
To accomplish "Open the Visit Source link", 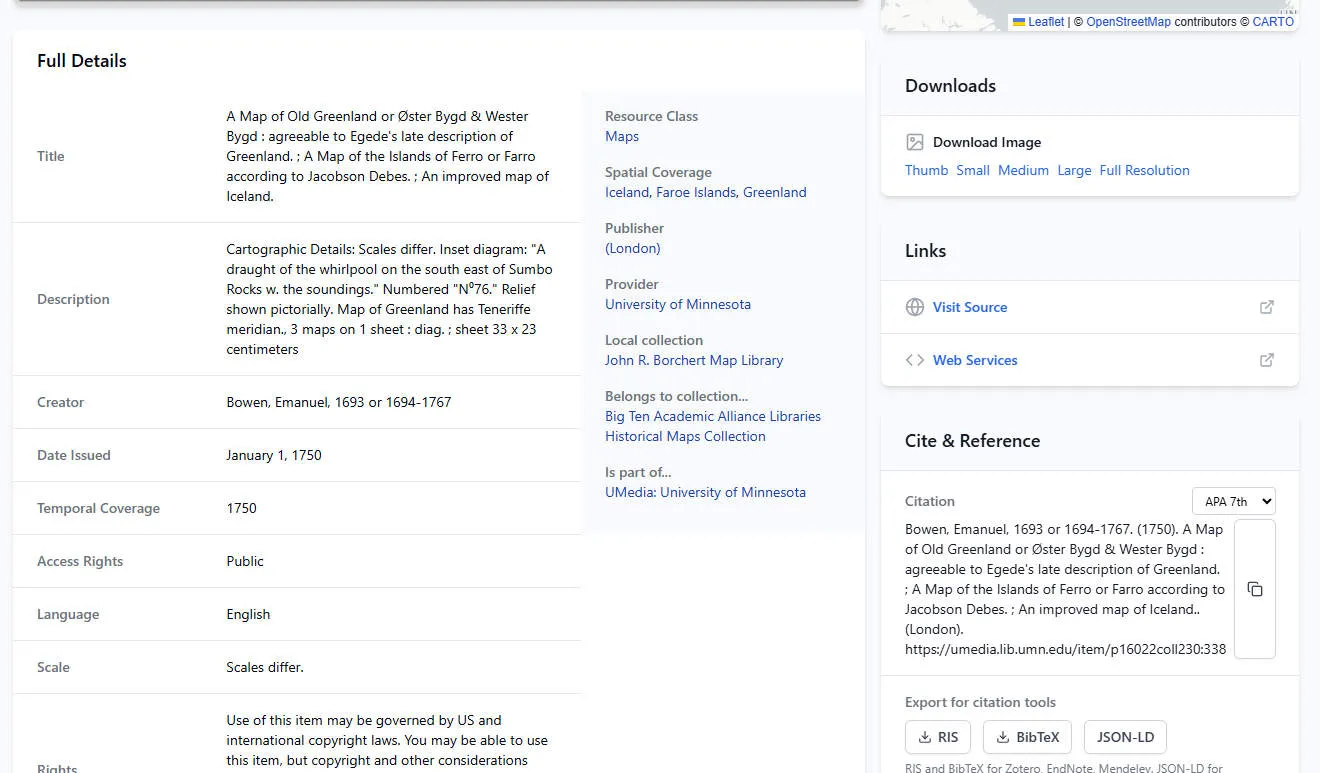I will (970, 307).
